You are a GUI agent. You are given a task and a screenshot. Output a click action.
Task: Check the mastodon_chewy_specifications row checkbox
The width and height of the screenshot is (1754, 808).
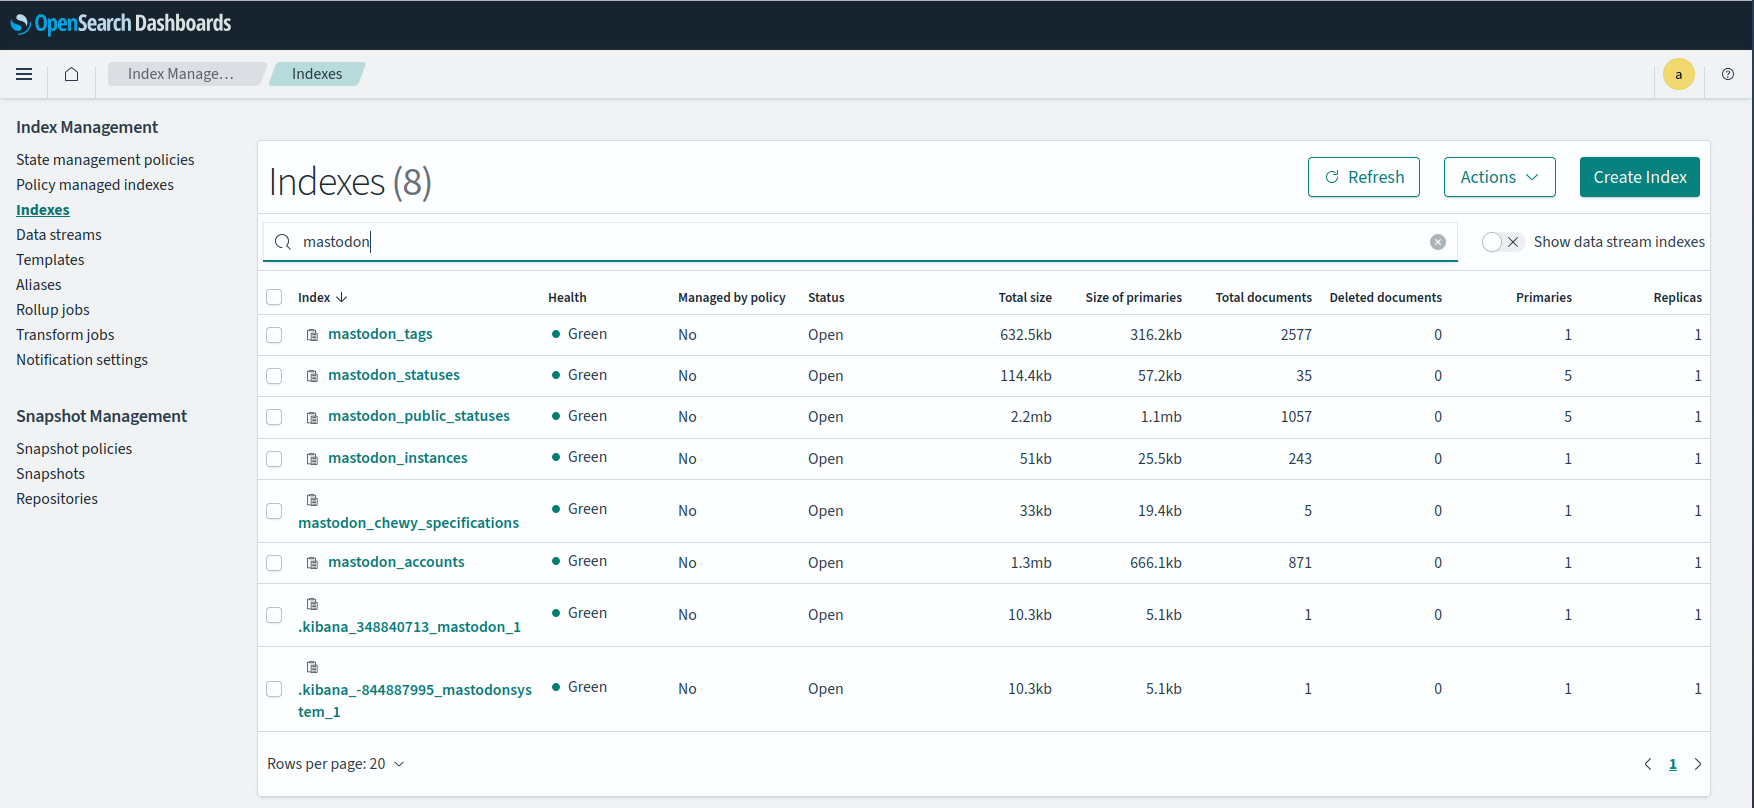point(274,511)
